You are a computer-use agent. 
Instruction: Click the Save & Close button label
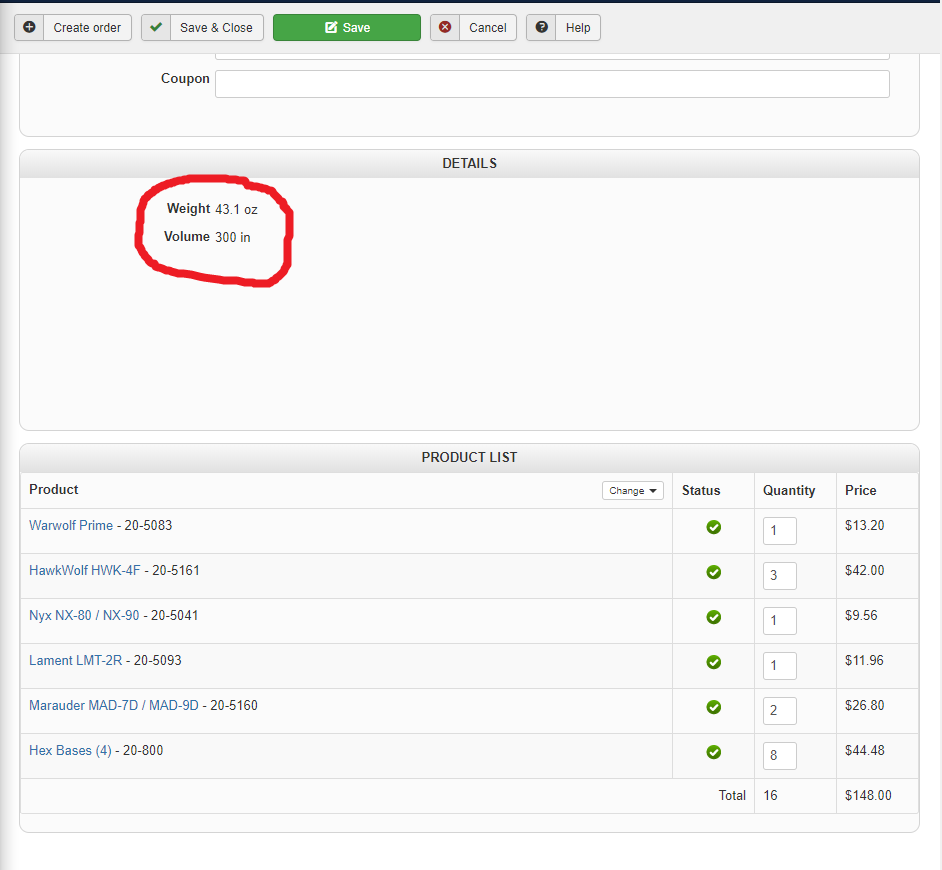216,28
